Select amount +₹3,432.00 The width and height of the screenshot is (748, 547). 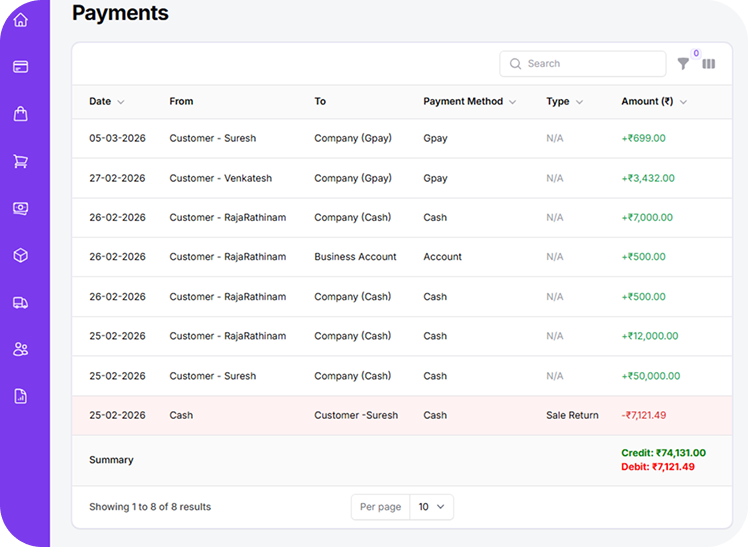click(648, 178)
